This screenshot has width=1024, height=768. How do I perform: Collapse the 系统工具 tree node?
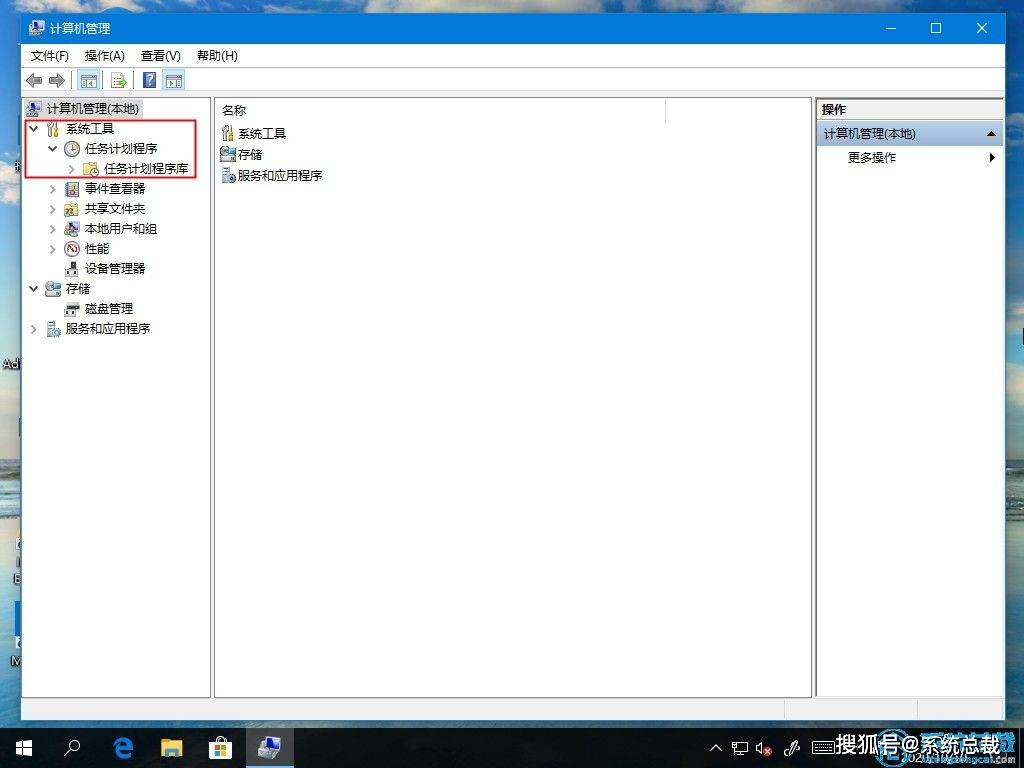[35, 129]
